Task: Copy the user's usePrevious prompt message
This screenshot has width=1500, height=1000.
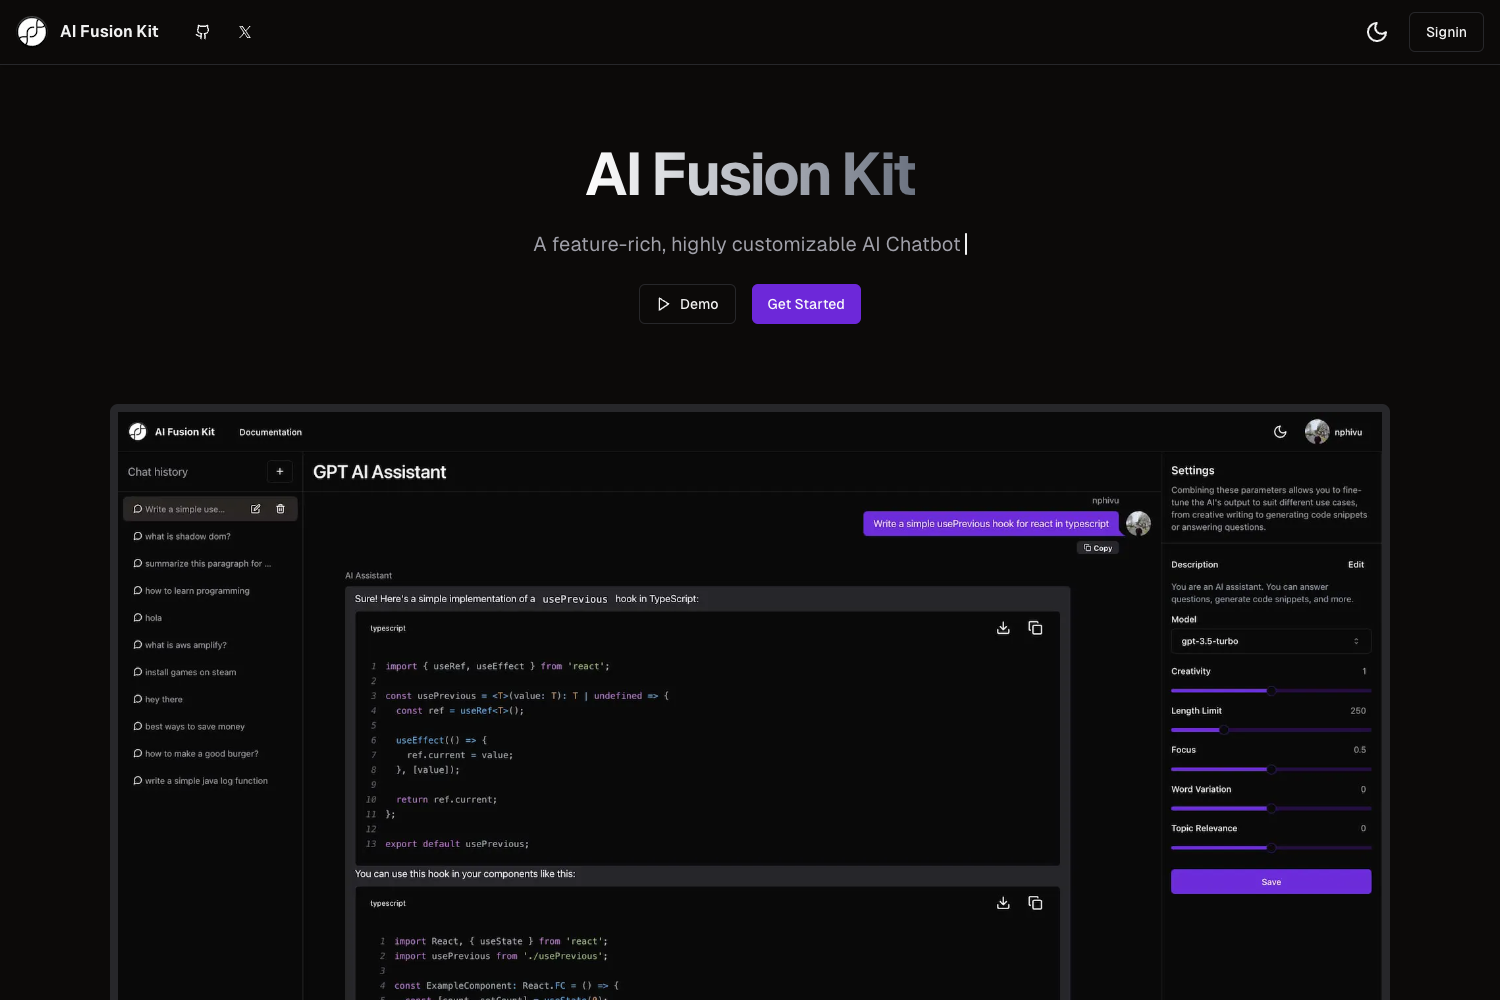Action: coord(1097,547)
